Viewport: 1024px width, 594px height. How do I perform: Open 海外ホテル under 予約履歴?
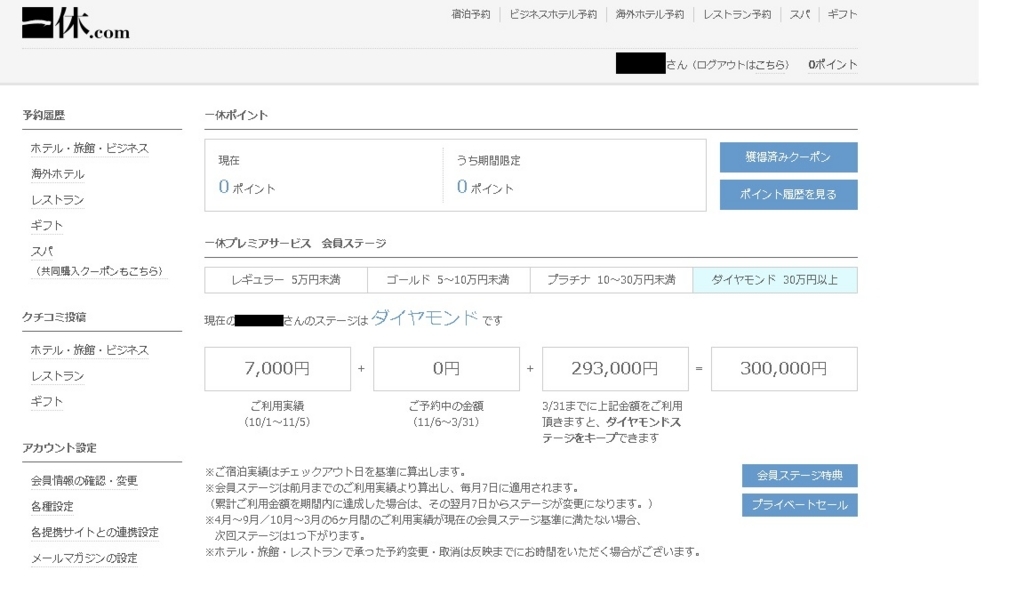coord(57,174)
